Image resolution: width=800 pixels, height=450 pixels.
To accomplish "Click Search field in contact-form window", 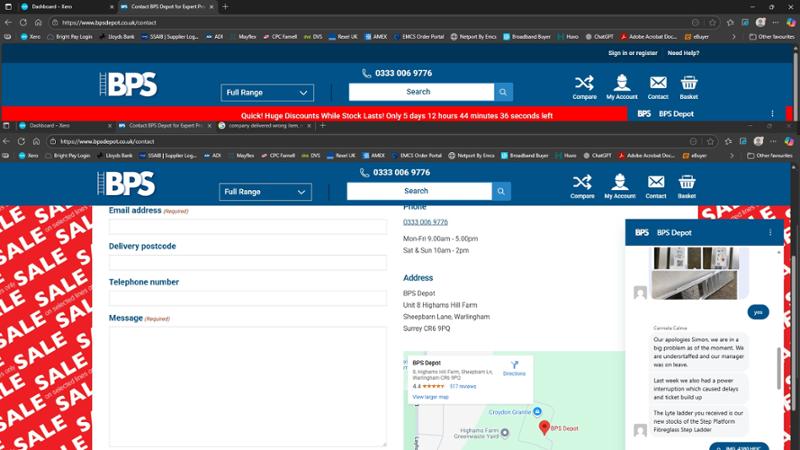I will [419, 191].
